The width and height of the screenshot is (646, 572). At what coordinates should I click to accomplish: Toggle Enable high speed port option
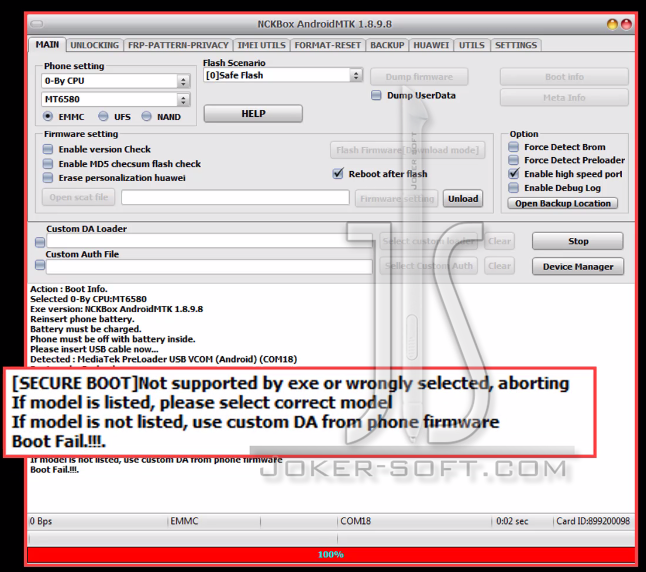(x=513, y=174)
